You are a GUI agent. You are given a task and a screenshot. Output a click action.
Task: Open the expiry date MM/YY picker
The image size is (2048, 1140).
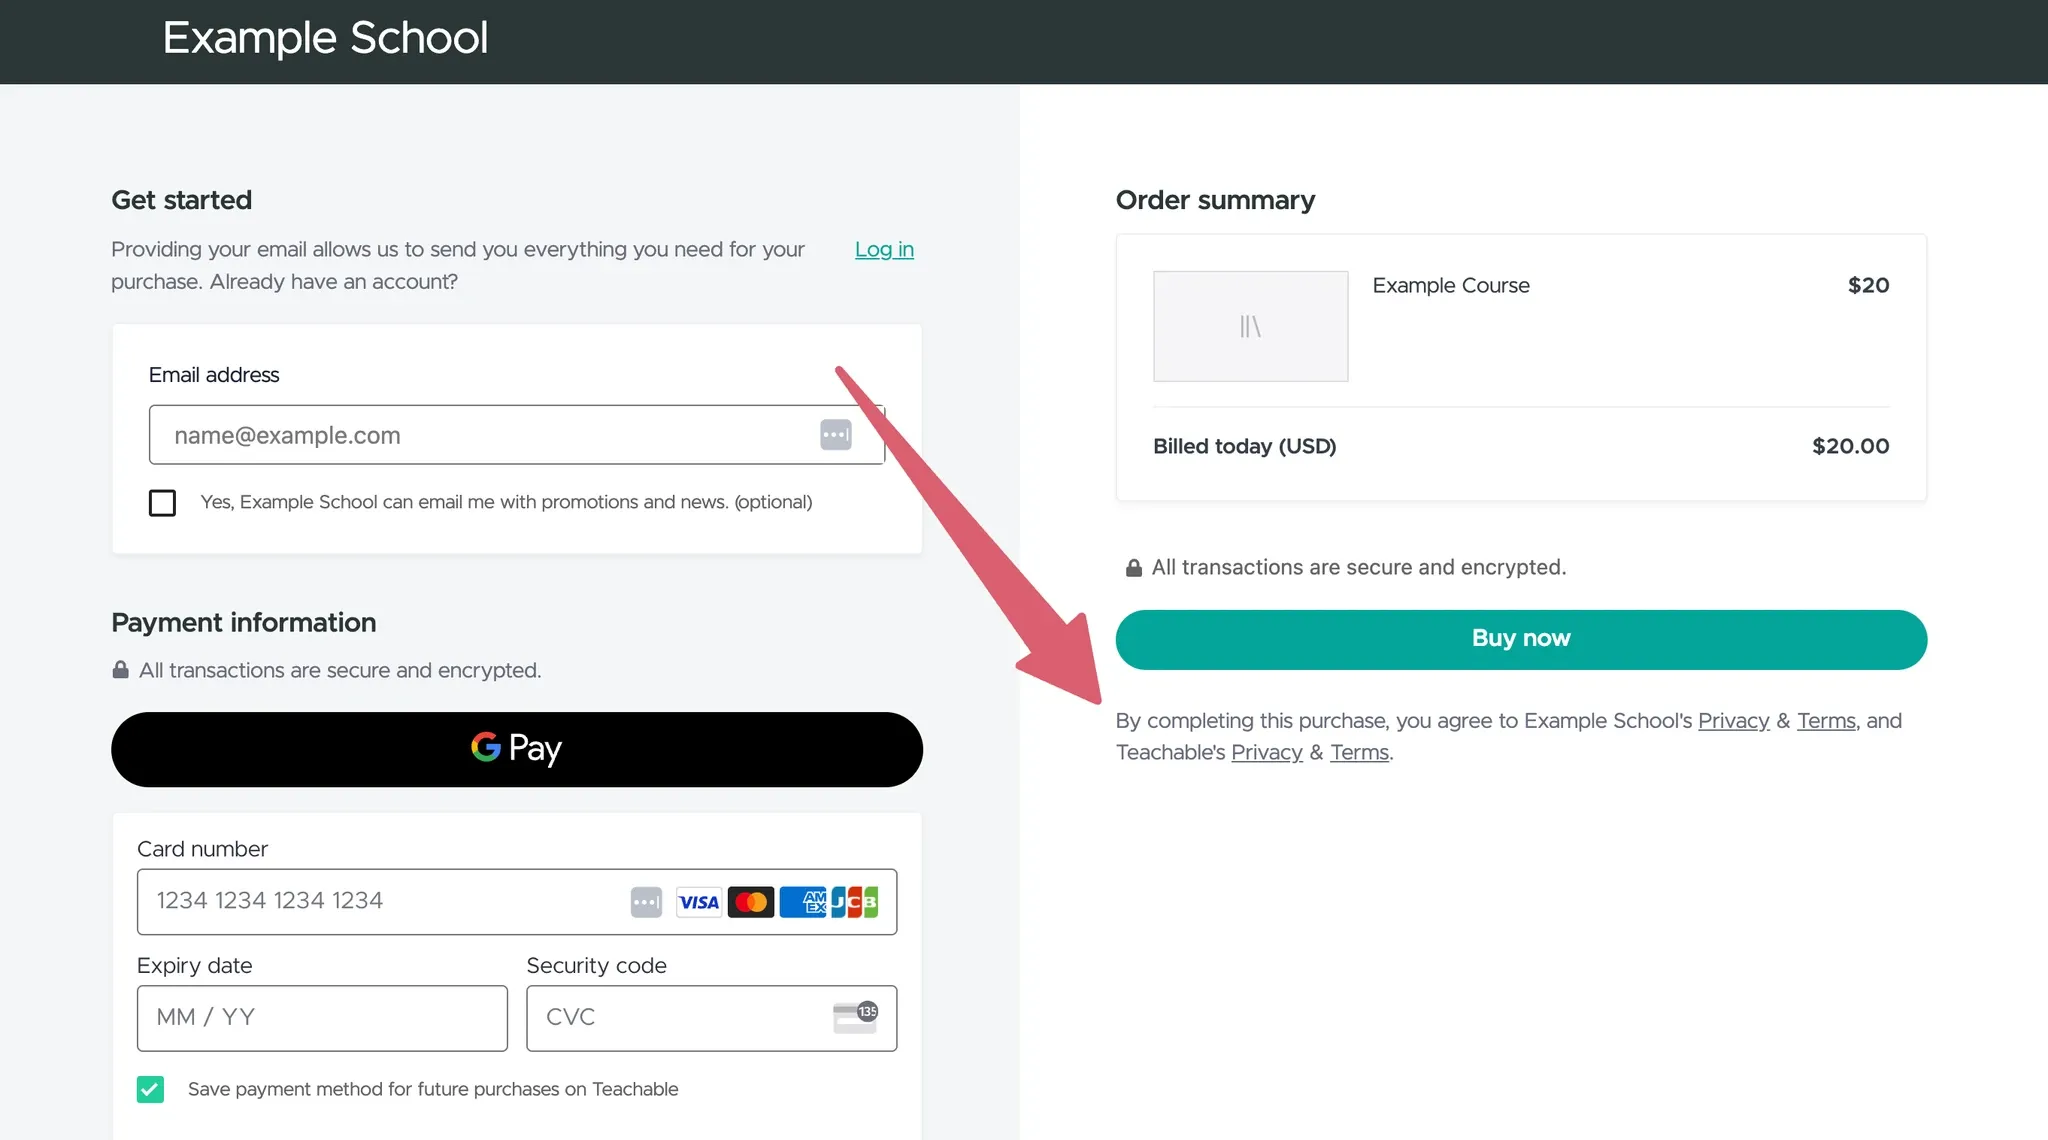[321, 1016]
